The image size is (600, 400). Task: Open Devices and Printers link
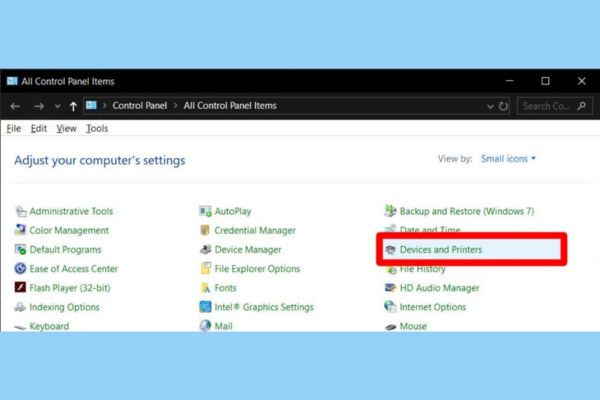click(441, 250)
